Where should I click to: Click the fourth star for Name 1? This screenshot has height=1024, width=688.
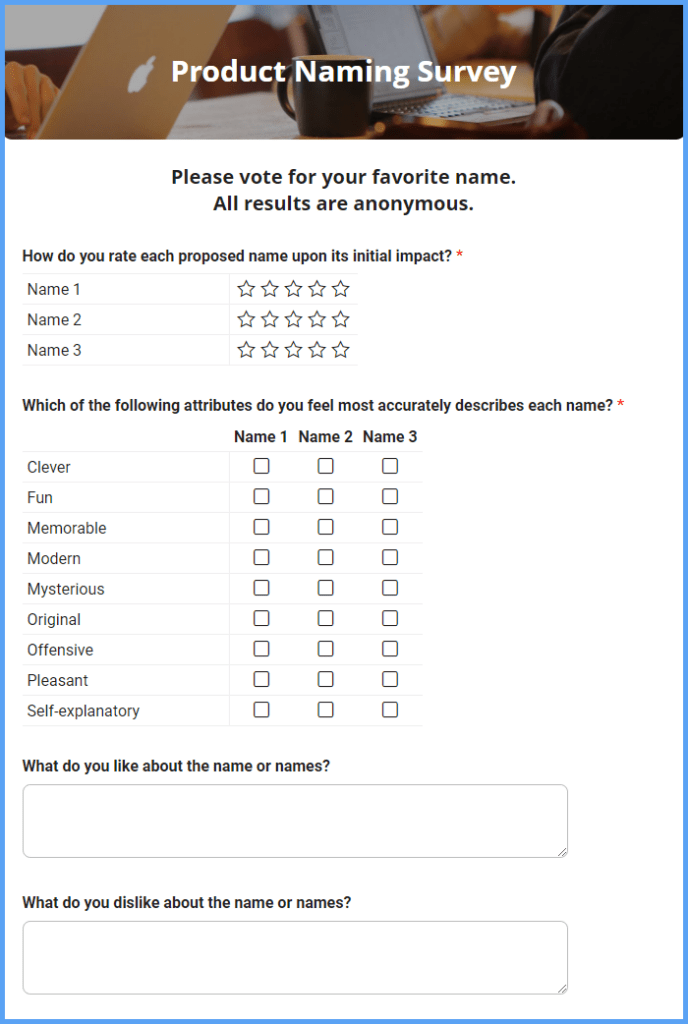317,288
